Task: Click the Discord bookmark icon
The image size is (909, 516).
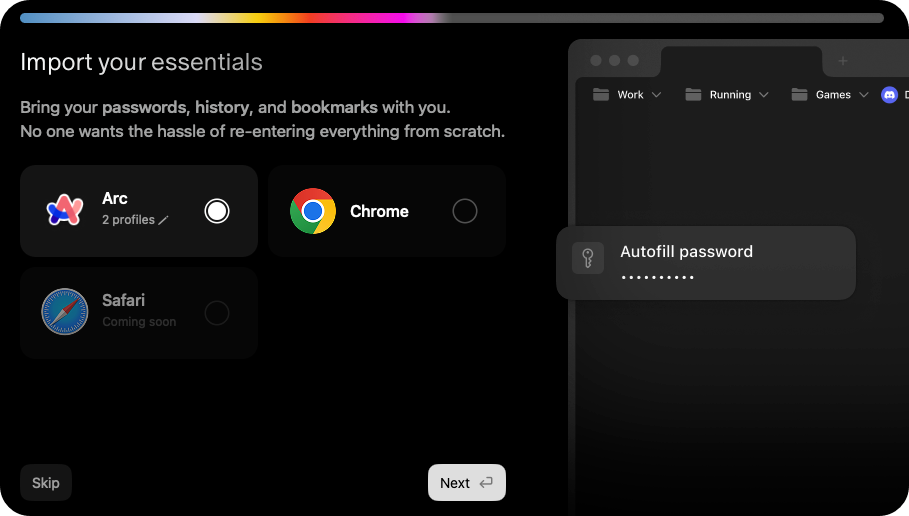Action: (889, 95)
